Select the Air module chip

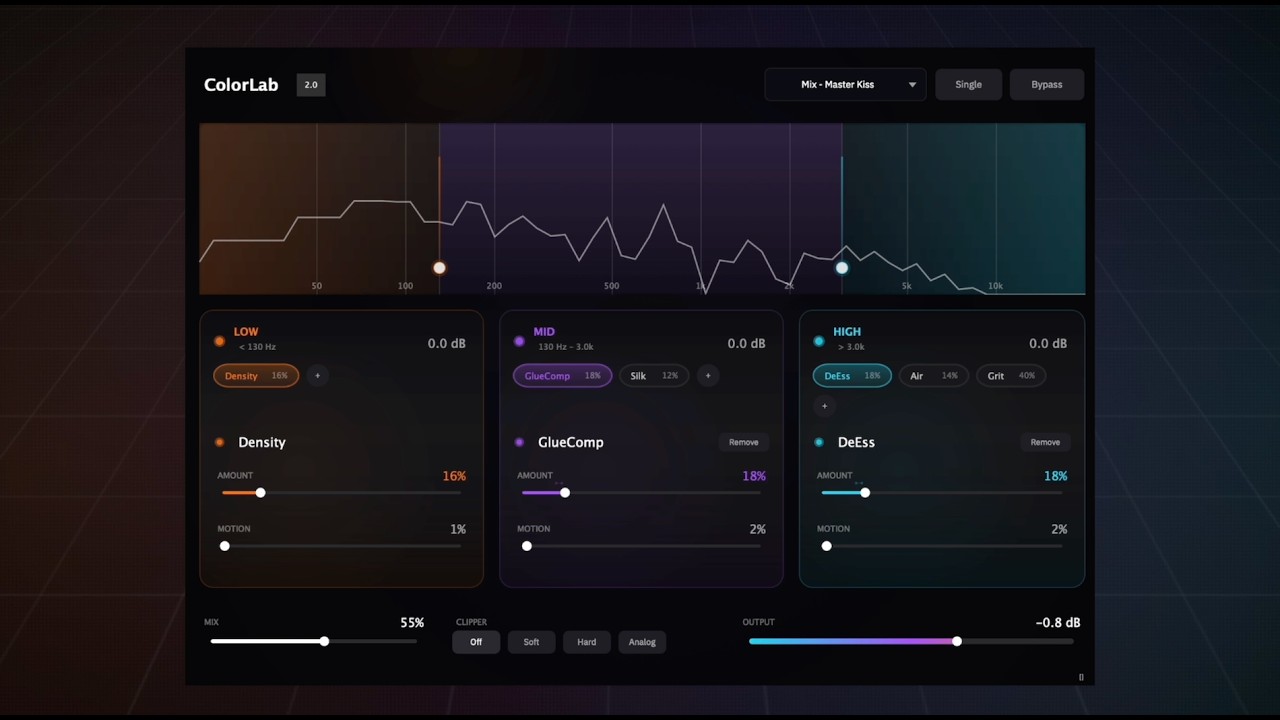[x=933, y=376]
